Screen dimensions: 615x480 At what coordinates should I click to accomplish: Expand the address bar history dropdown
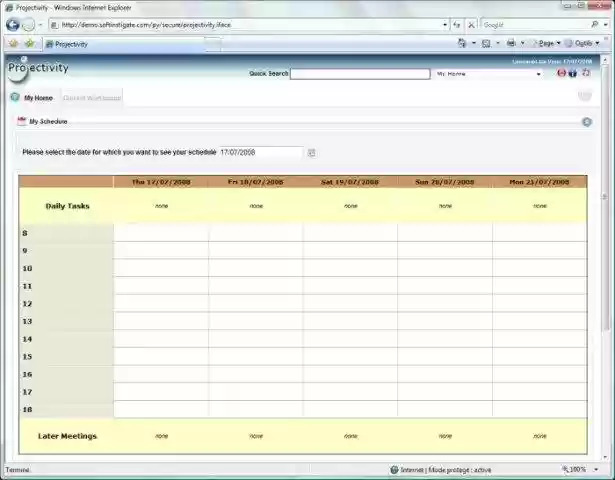(x=445, y=25)
